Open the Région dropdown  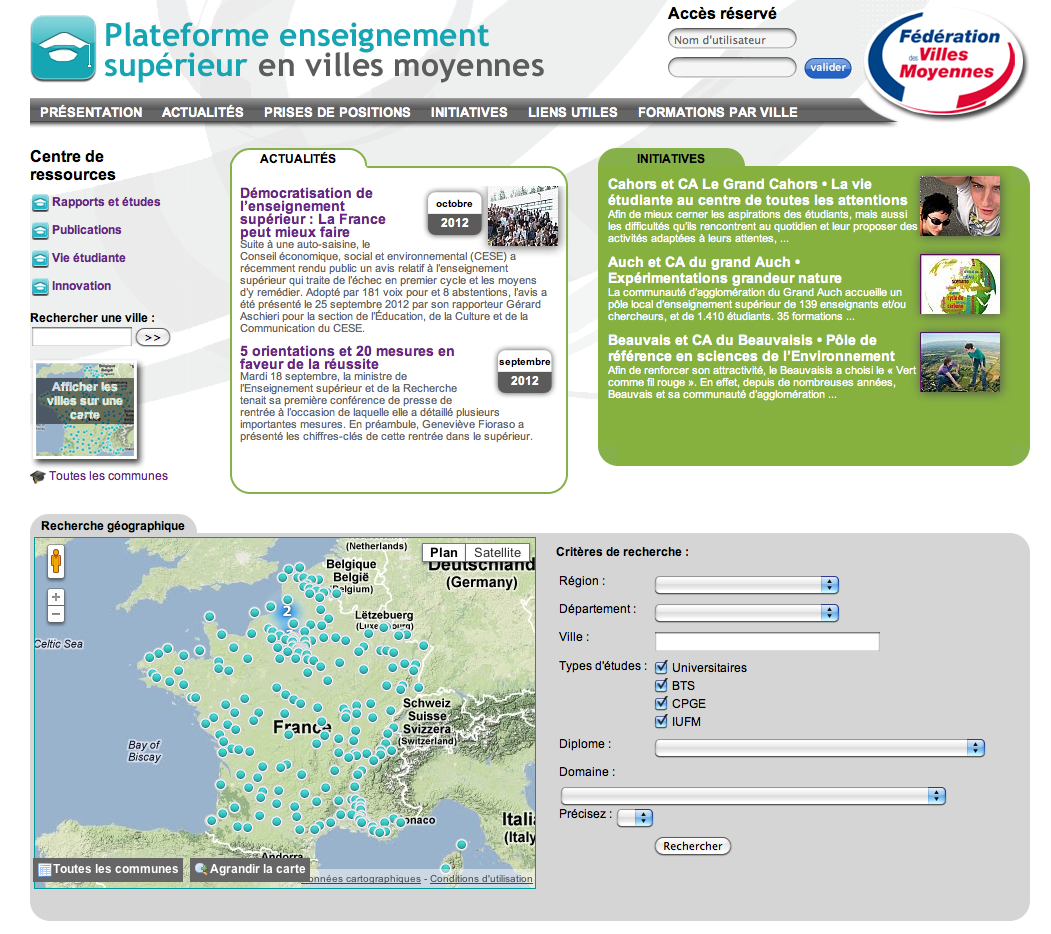[x=747, y=585]
